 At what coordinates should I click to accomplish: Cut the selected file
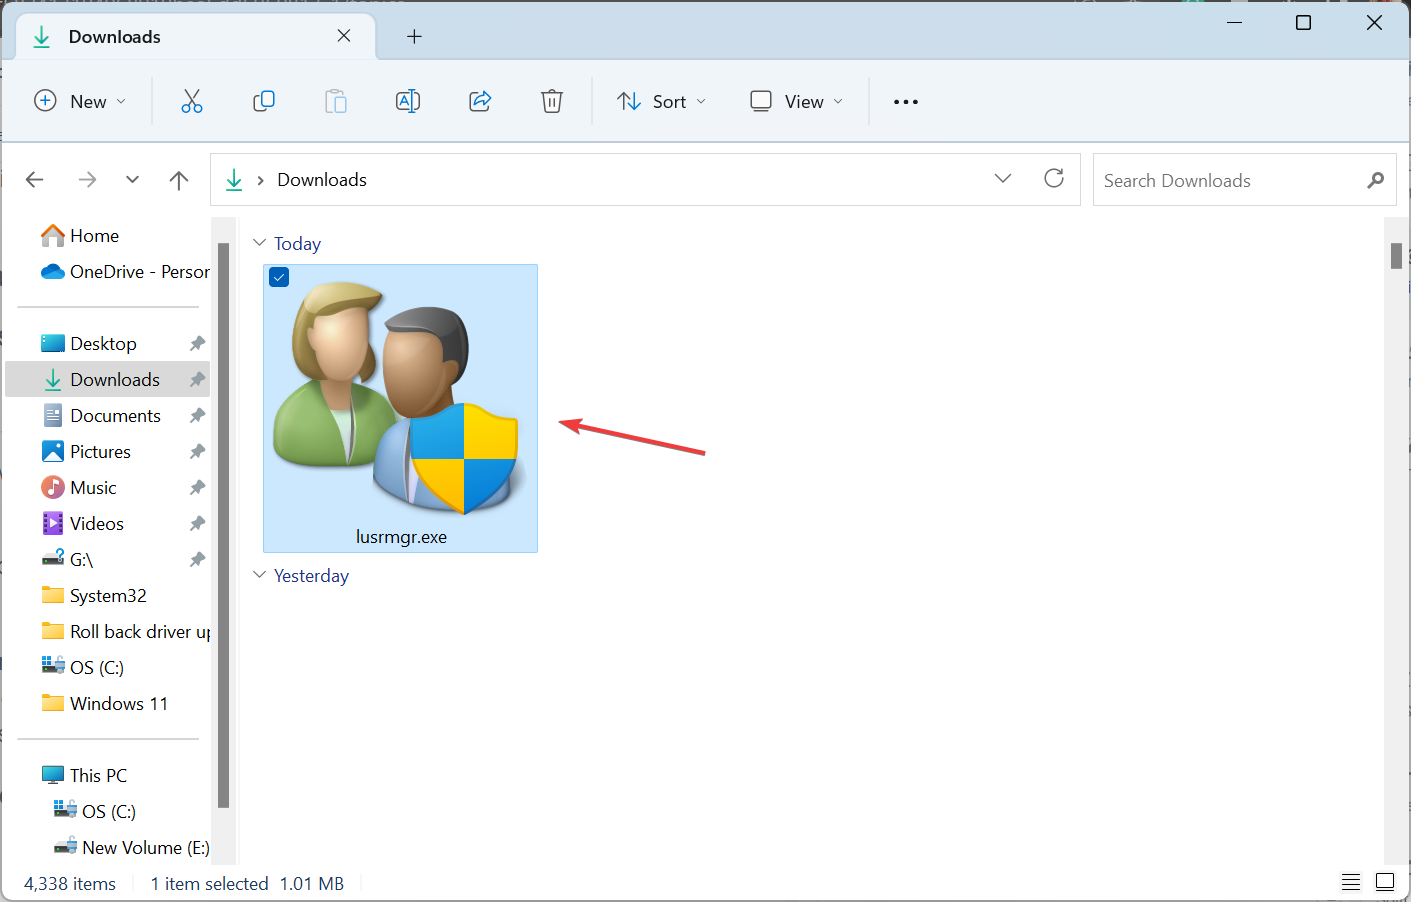point(192,101)
